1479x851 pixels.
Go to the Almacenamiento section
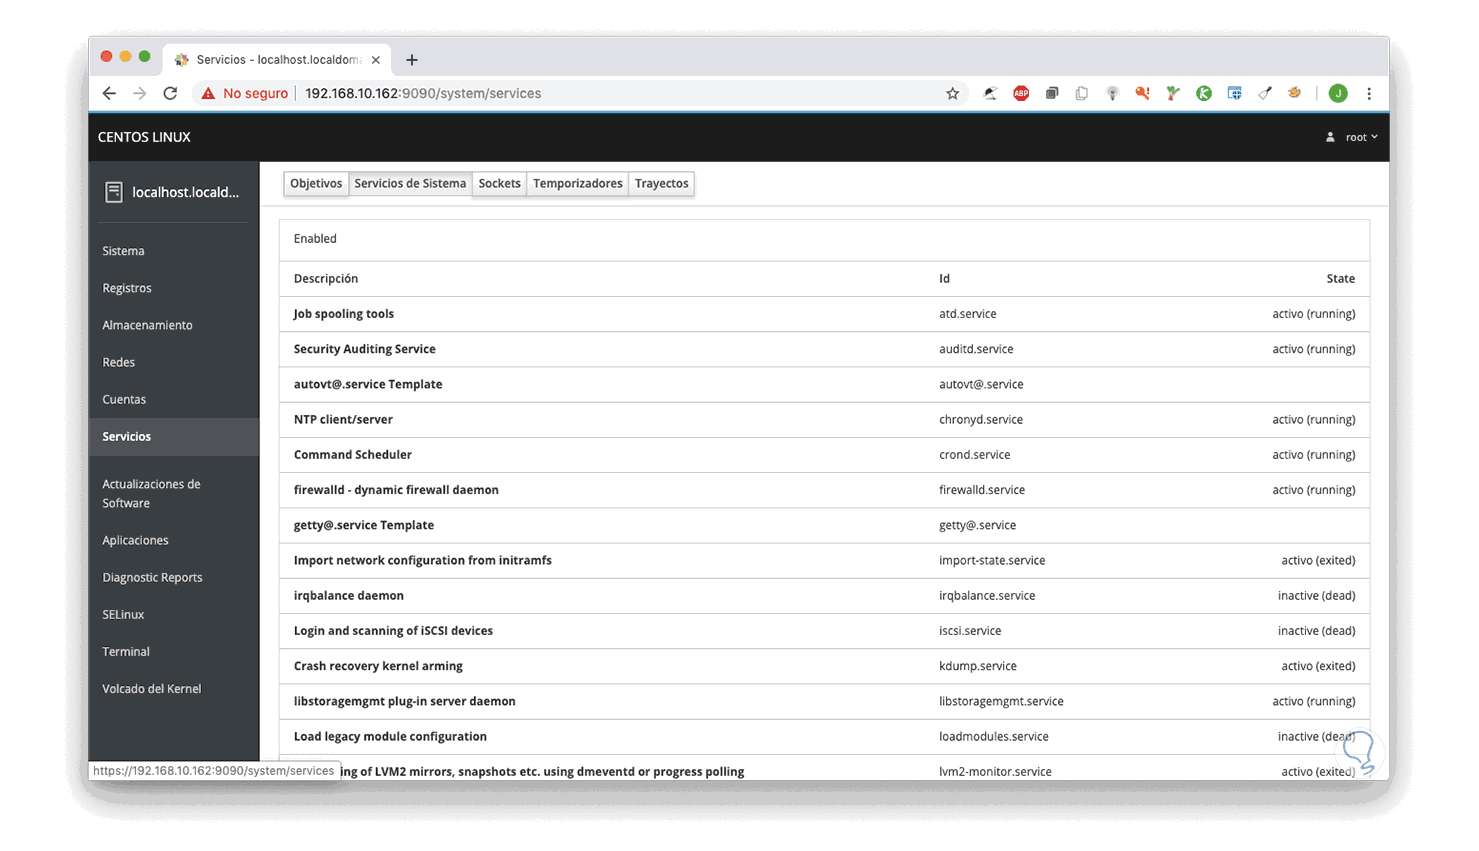[147, 324]
